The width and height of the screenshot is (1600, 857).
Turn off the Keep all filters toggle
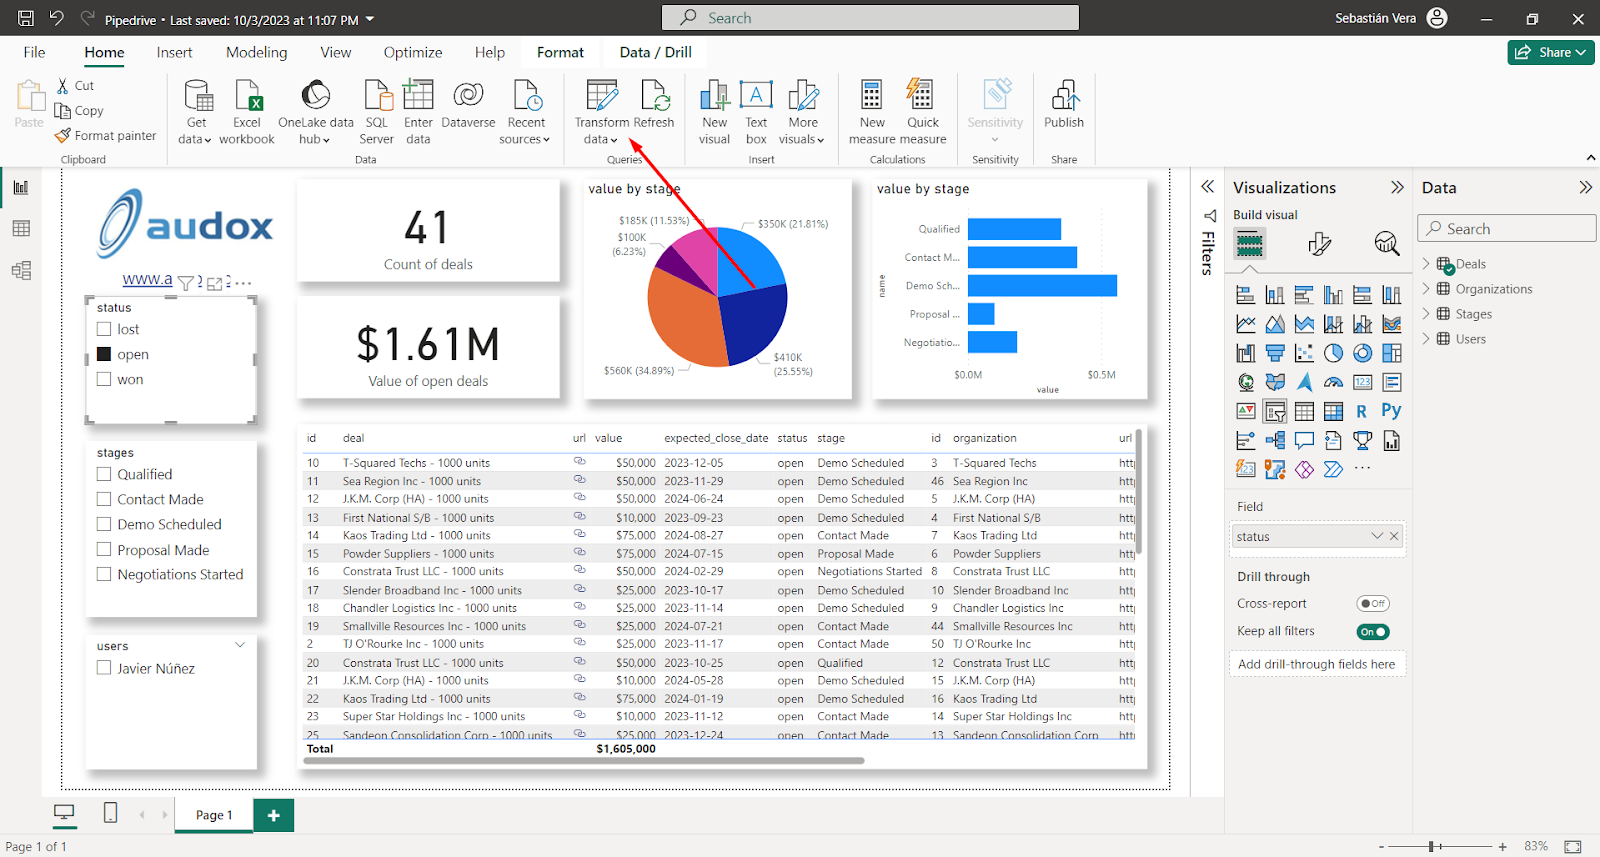[x=1373, y=631]
